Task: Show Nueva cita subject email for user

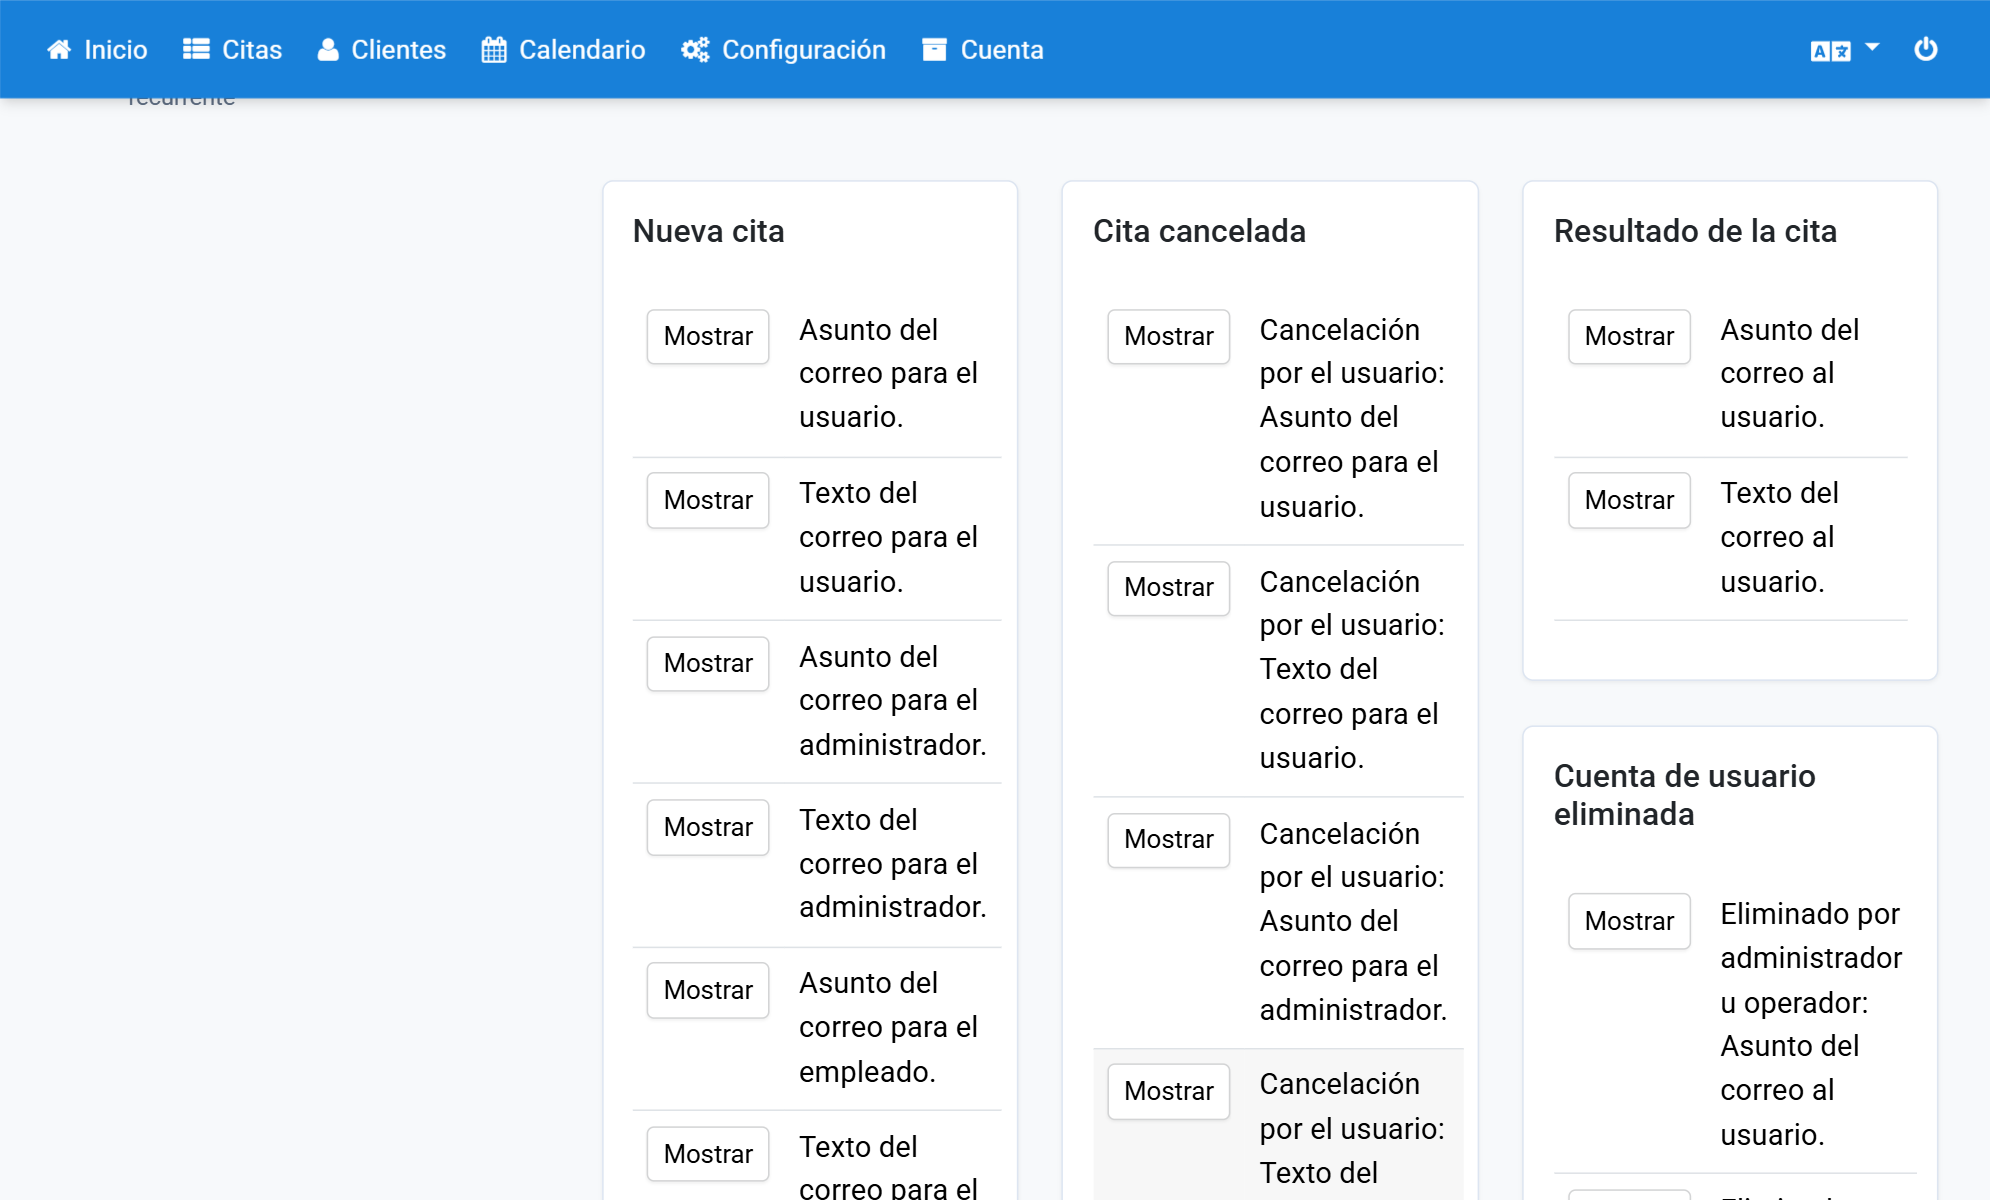Action: [x=708, y=337]
